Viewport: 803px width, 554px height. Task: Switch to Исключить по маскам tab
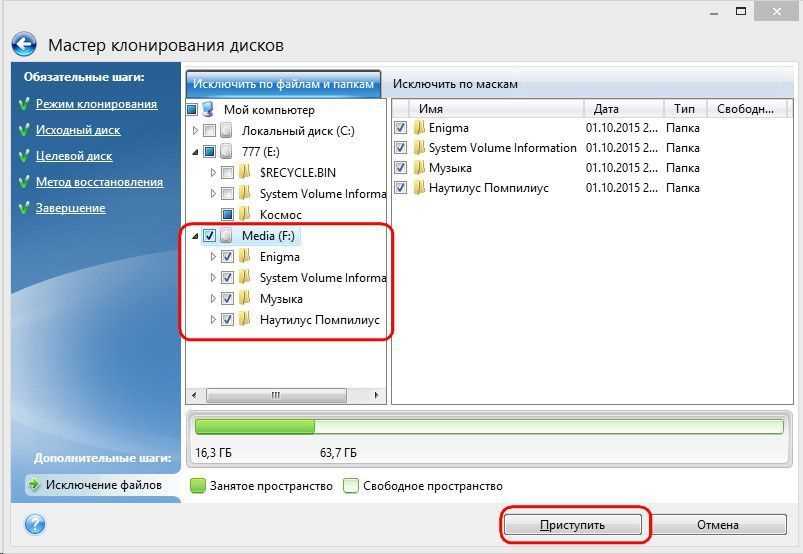[x=455, y=84]
